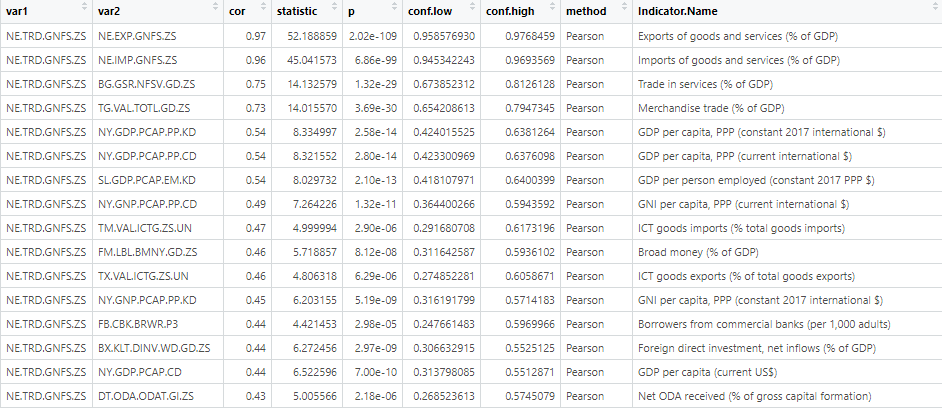Select the DT.ODA.ODAT.GI.ZS cell

(x=144, y=396)
